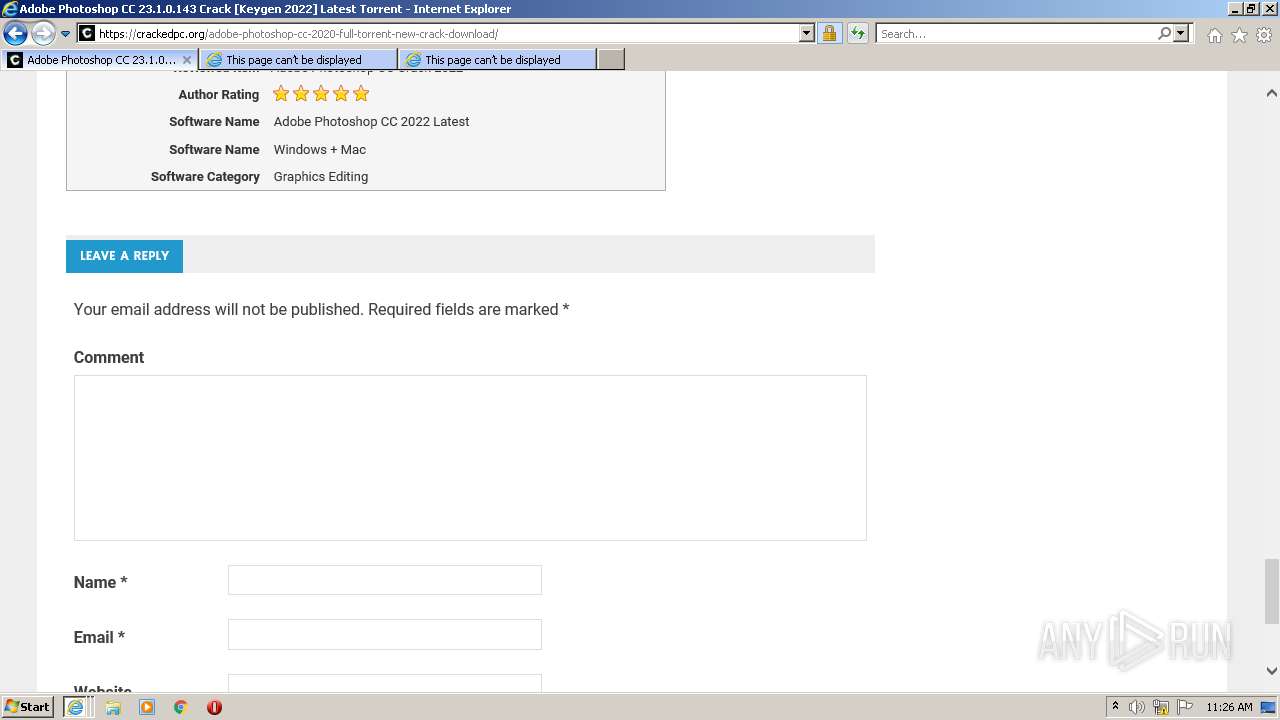Go forward with the browser Forward arrow
Screen dimensions: 1280x720
click(43, 34)
